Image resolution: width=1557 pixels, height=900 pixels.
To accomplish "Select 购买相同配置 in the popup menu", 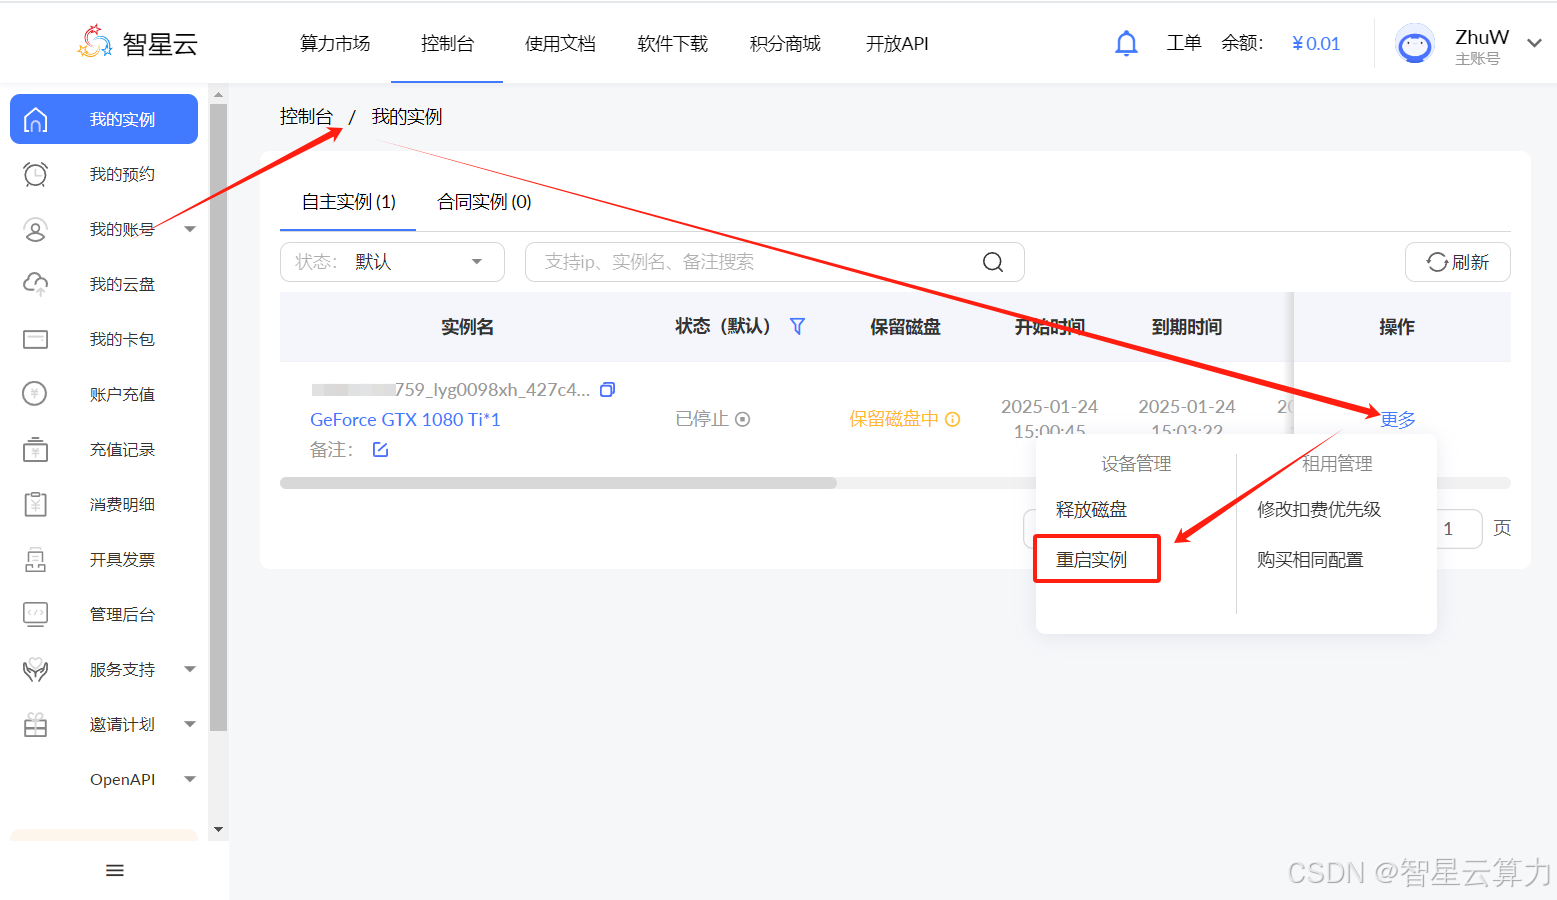I will tap(1310, 559).
